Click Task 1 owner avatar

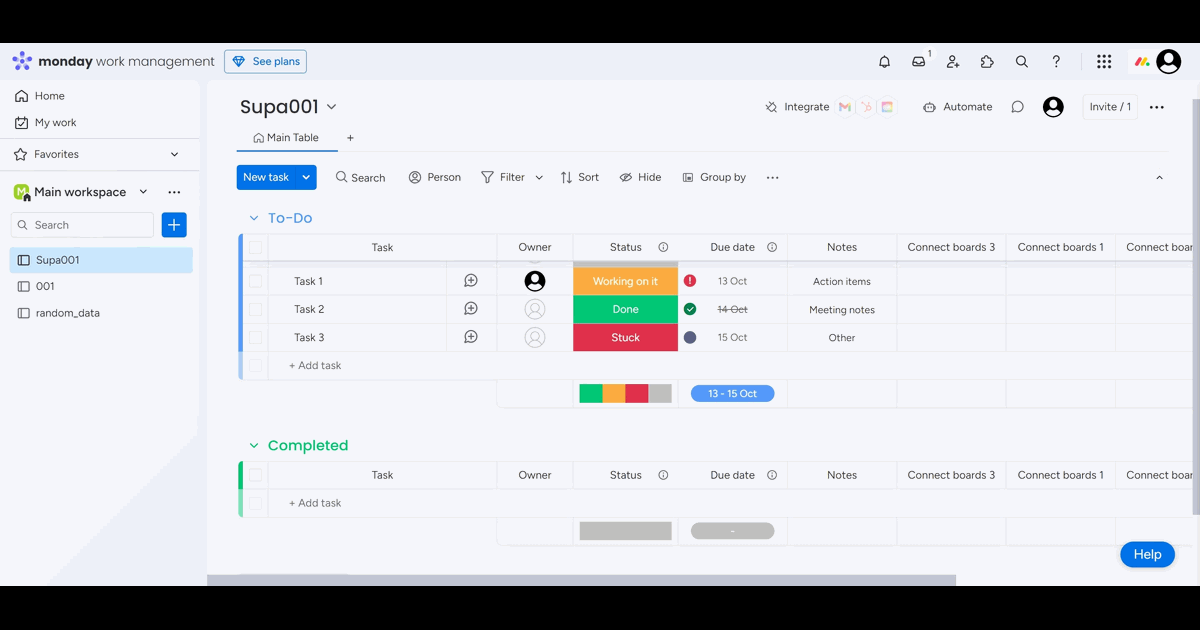pyautogui.click(x=535, y=281)
